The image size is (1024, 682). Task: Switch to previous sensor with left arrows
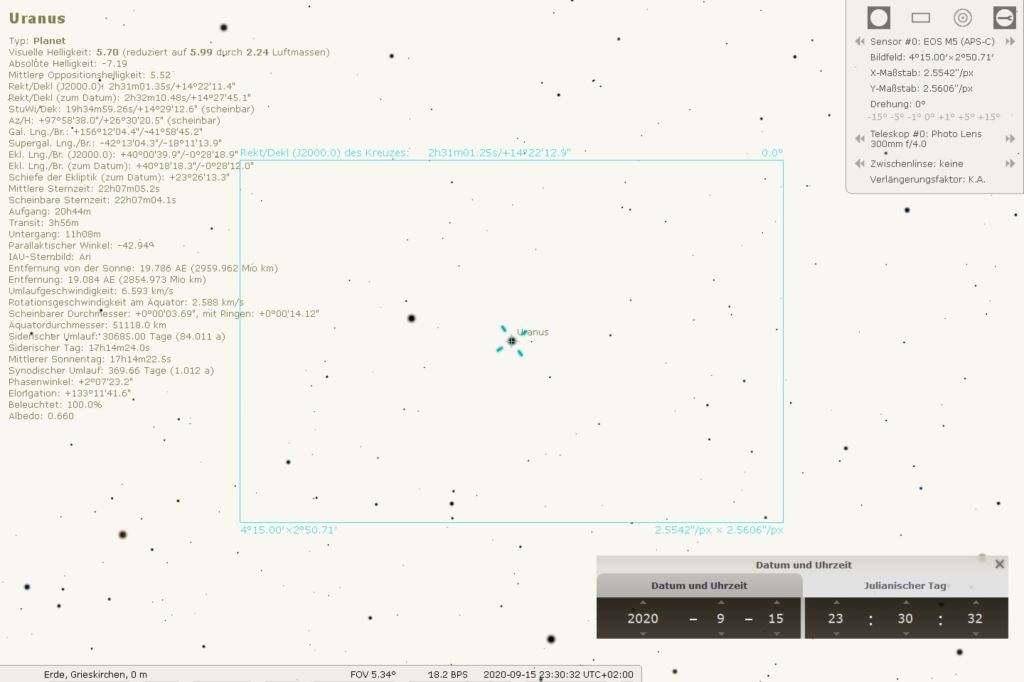[x=859, y=42]
